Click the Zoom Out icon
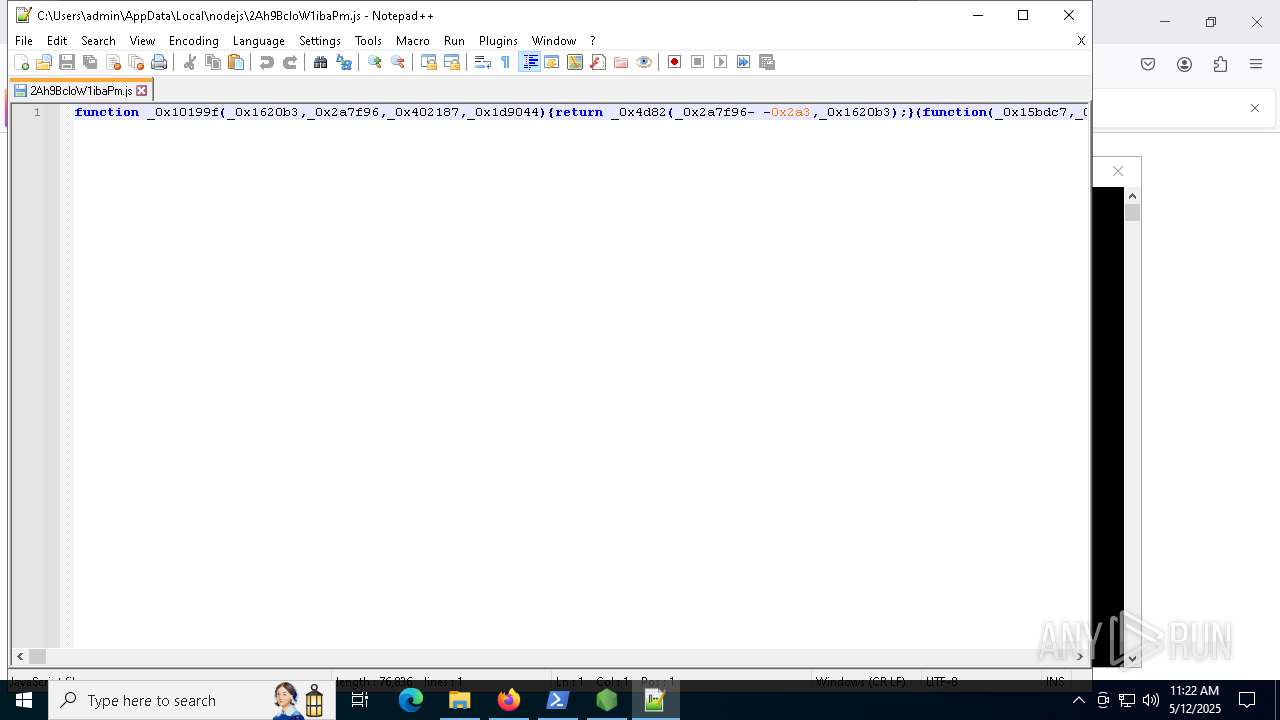 (x=398, y=62)
